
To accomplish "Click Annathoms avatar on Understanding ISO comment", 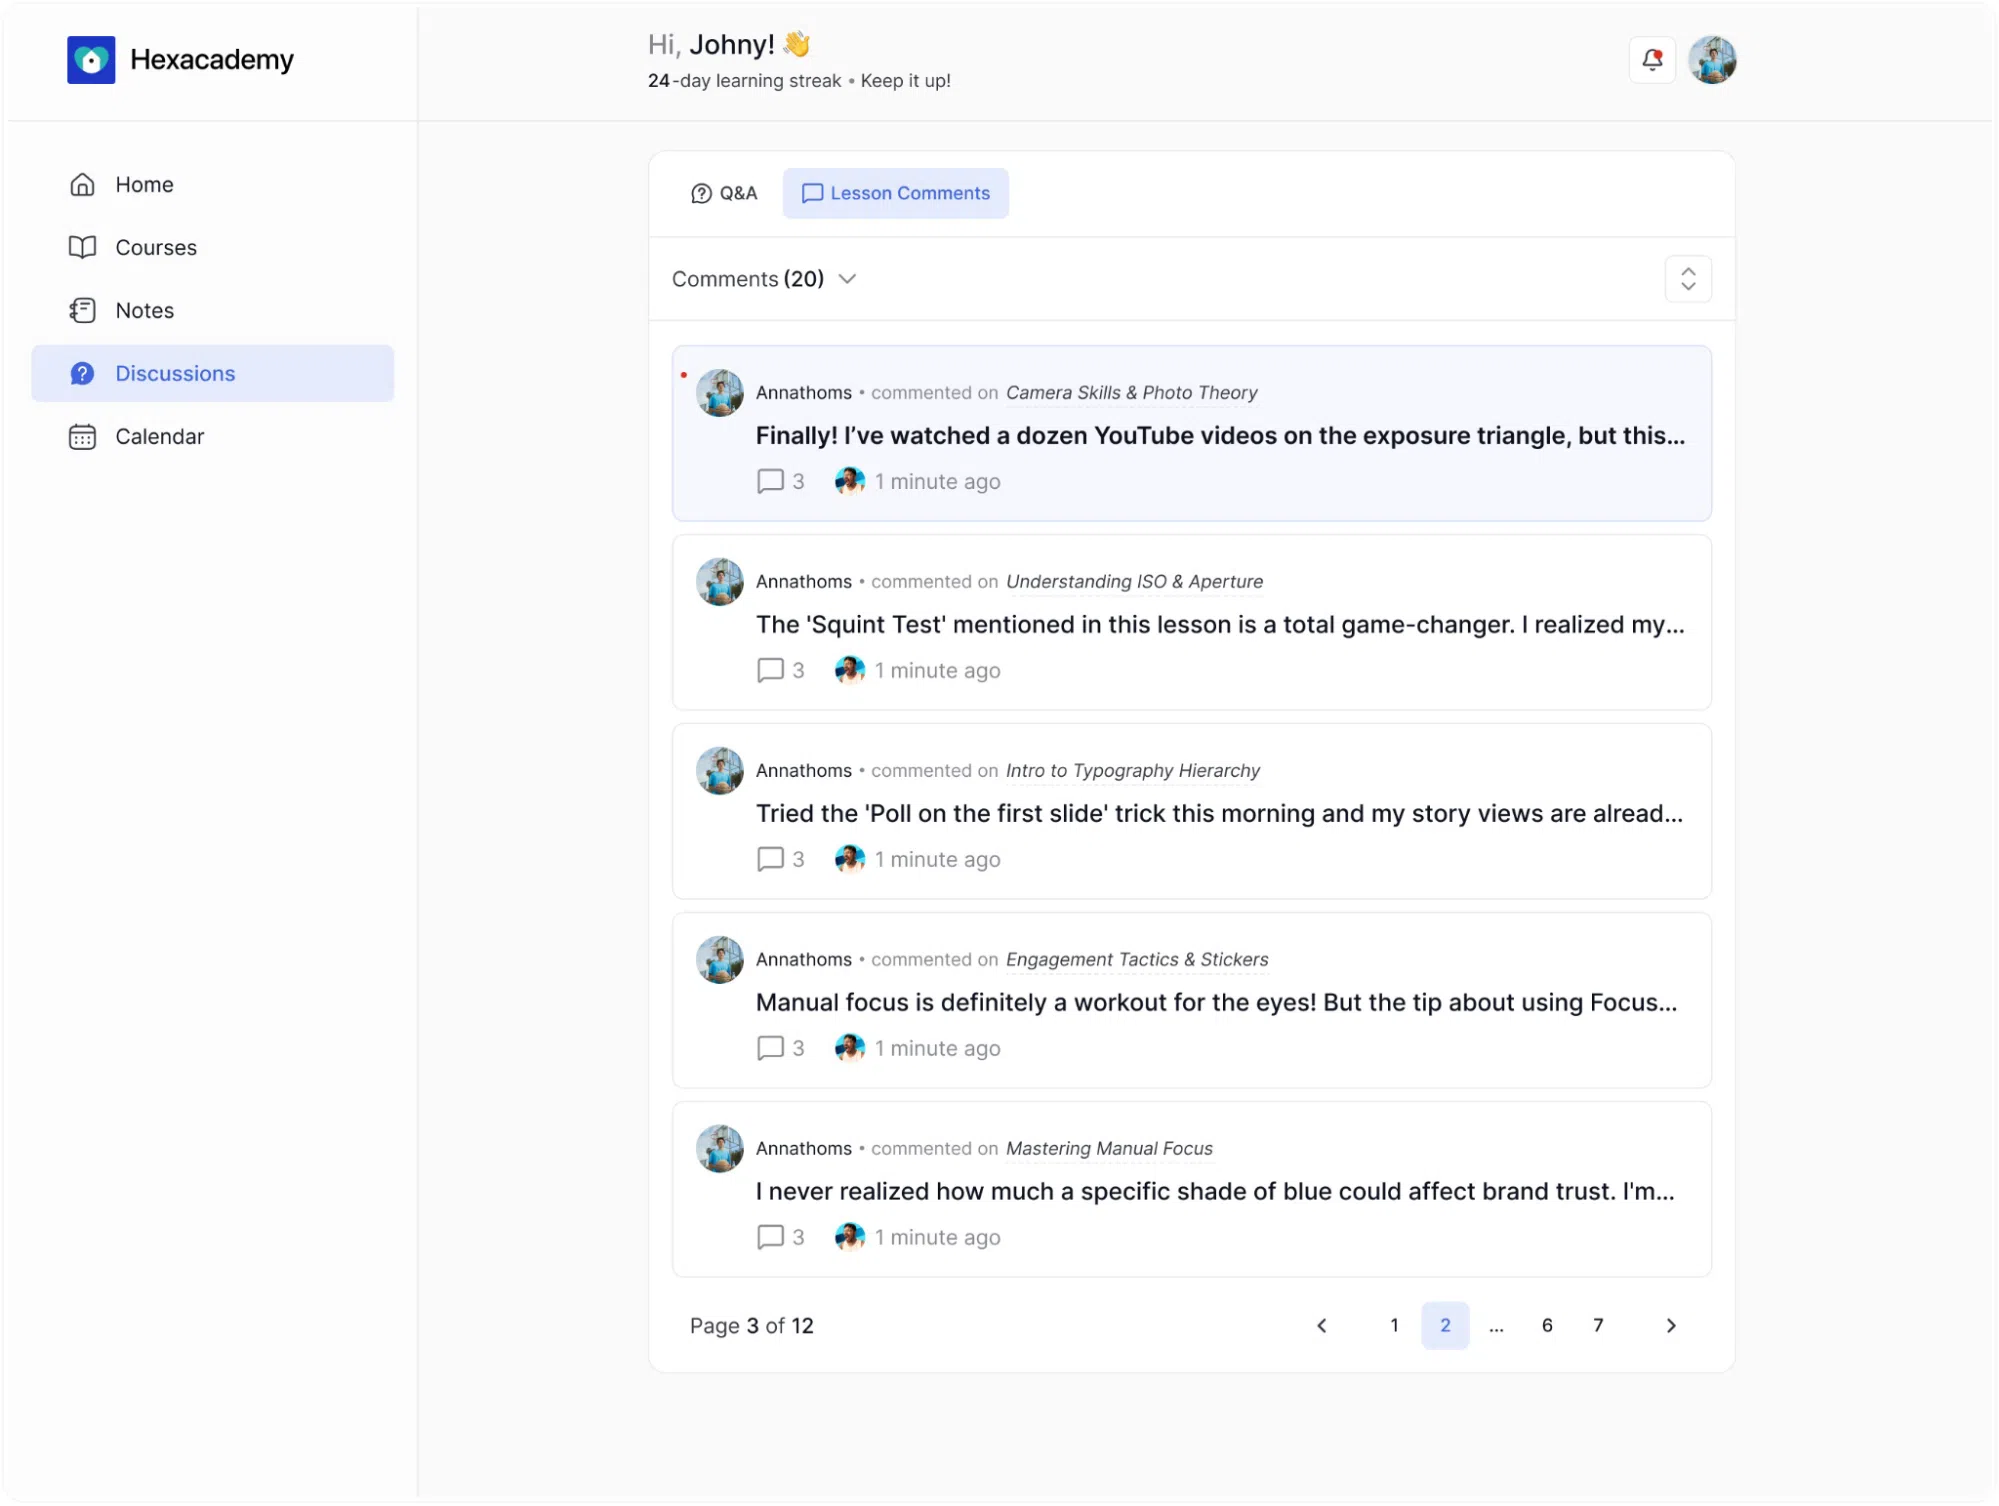I will pos(720,583).
